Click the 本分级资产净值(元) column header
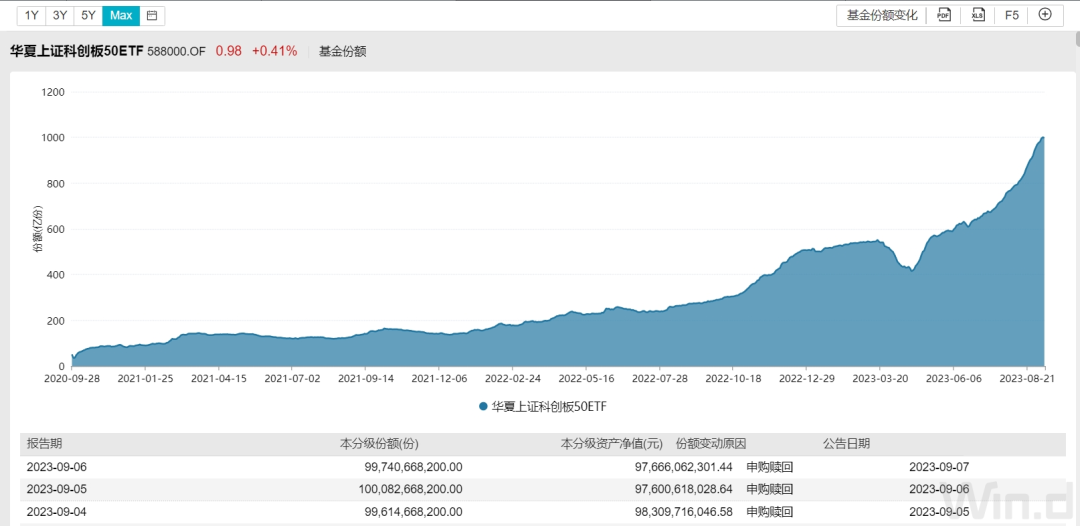The width and height of the screenshot is (1080, 526). pyautogui.click(x=612, y=443)
